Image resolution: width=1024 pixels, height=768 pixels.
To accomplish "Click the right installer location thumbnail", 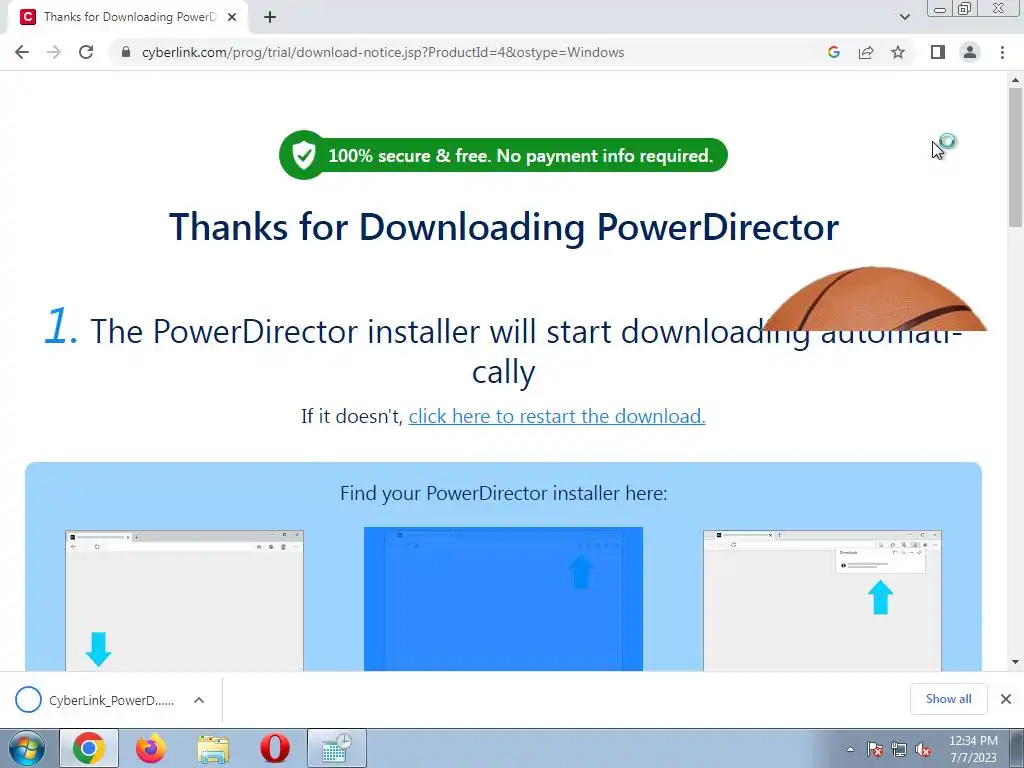I will [x=822, y=601].
